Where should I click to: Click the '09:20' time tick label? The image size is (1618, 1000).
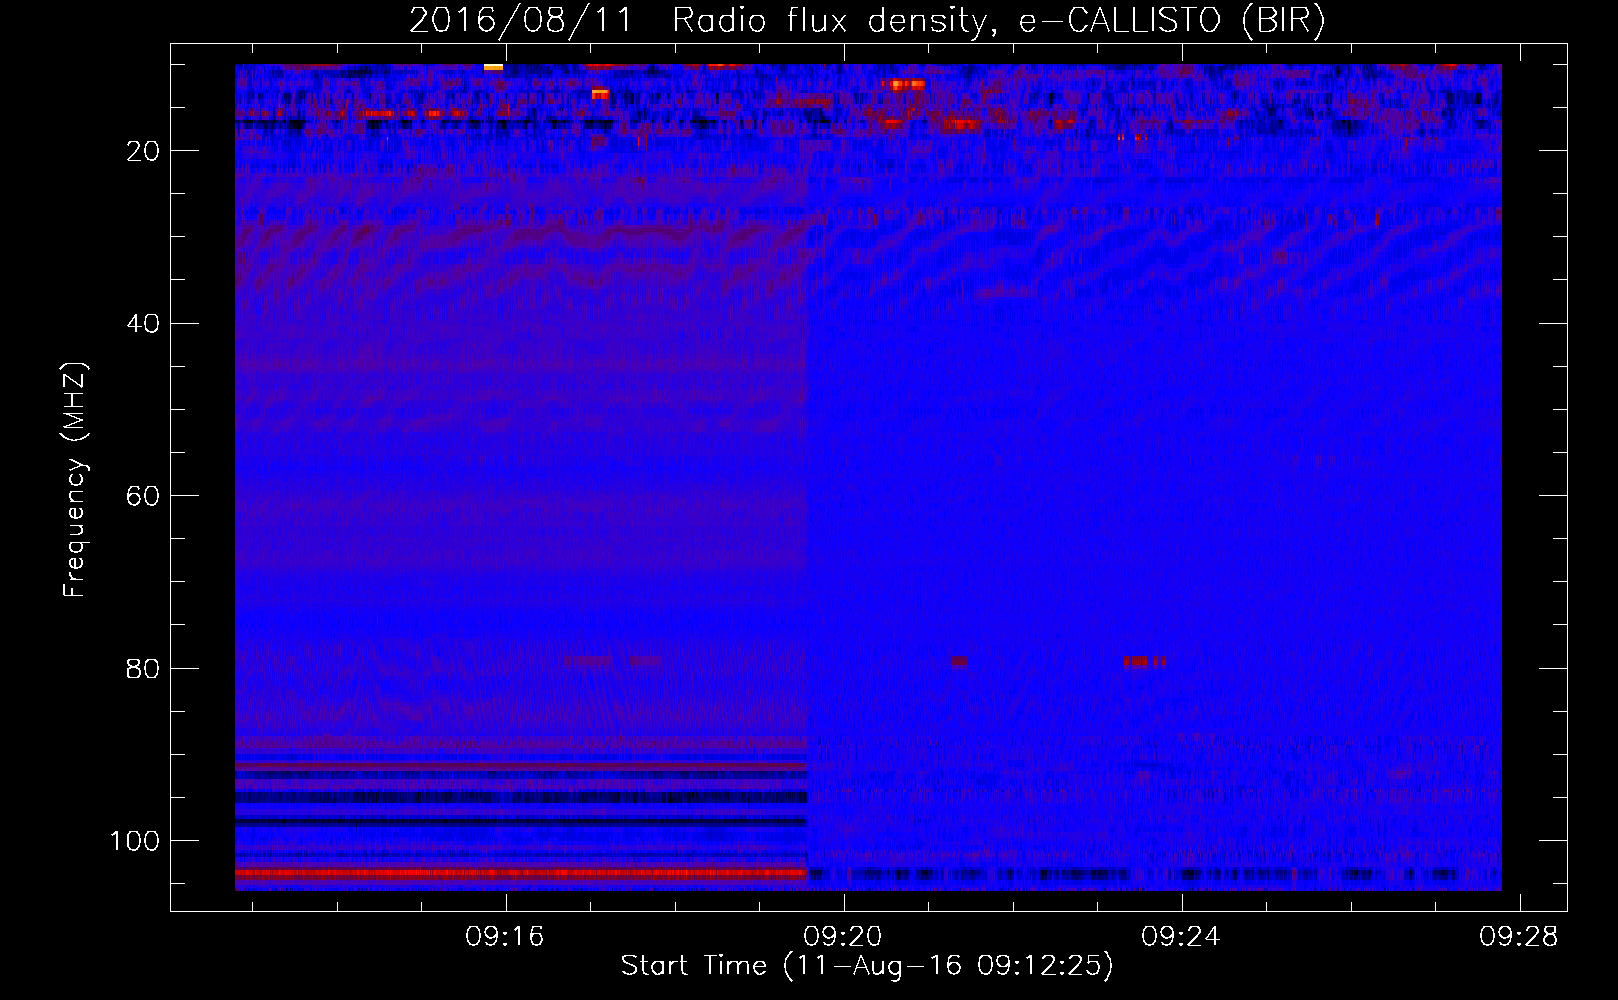pyautogui.click(x=843, y=936)
